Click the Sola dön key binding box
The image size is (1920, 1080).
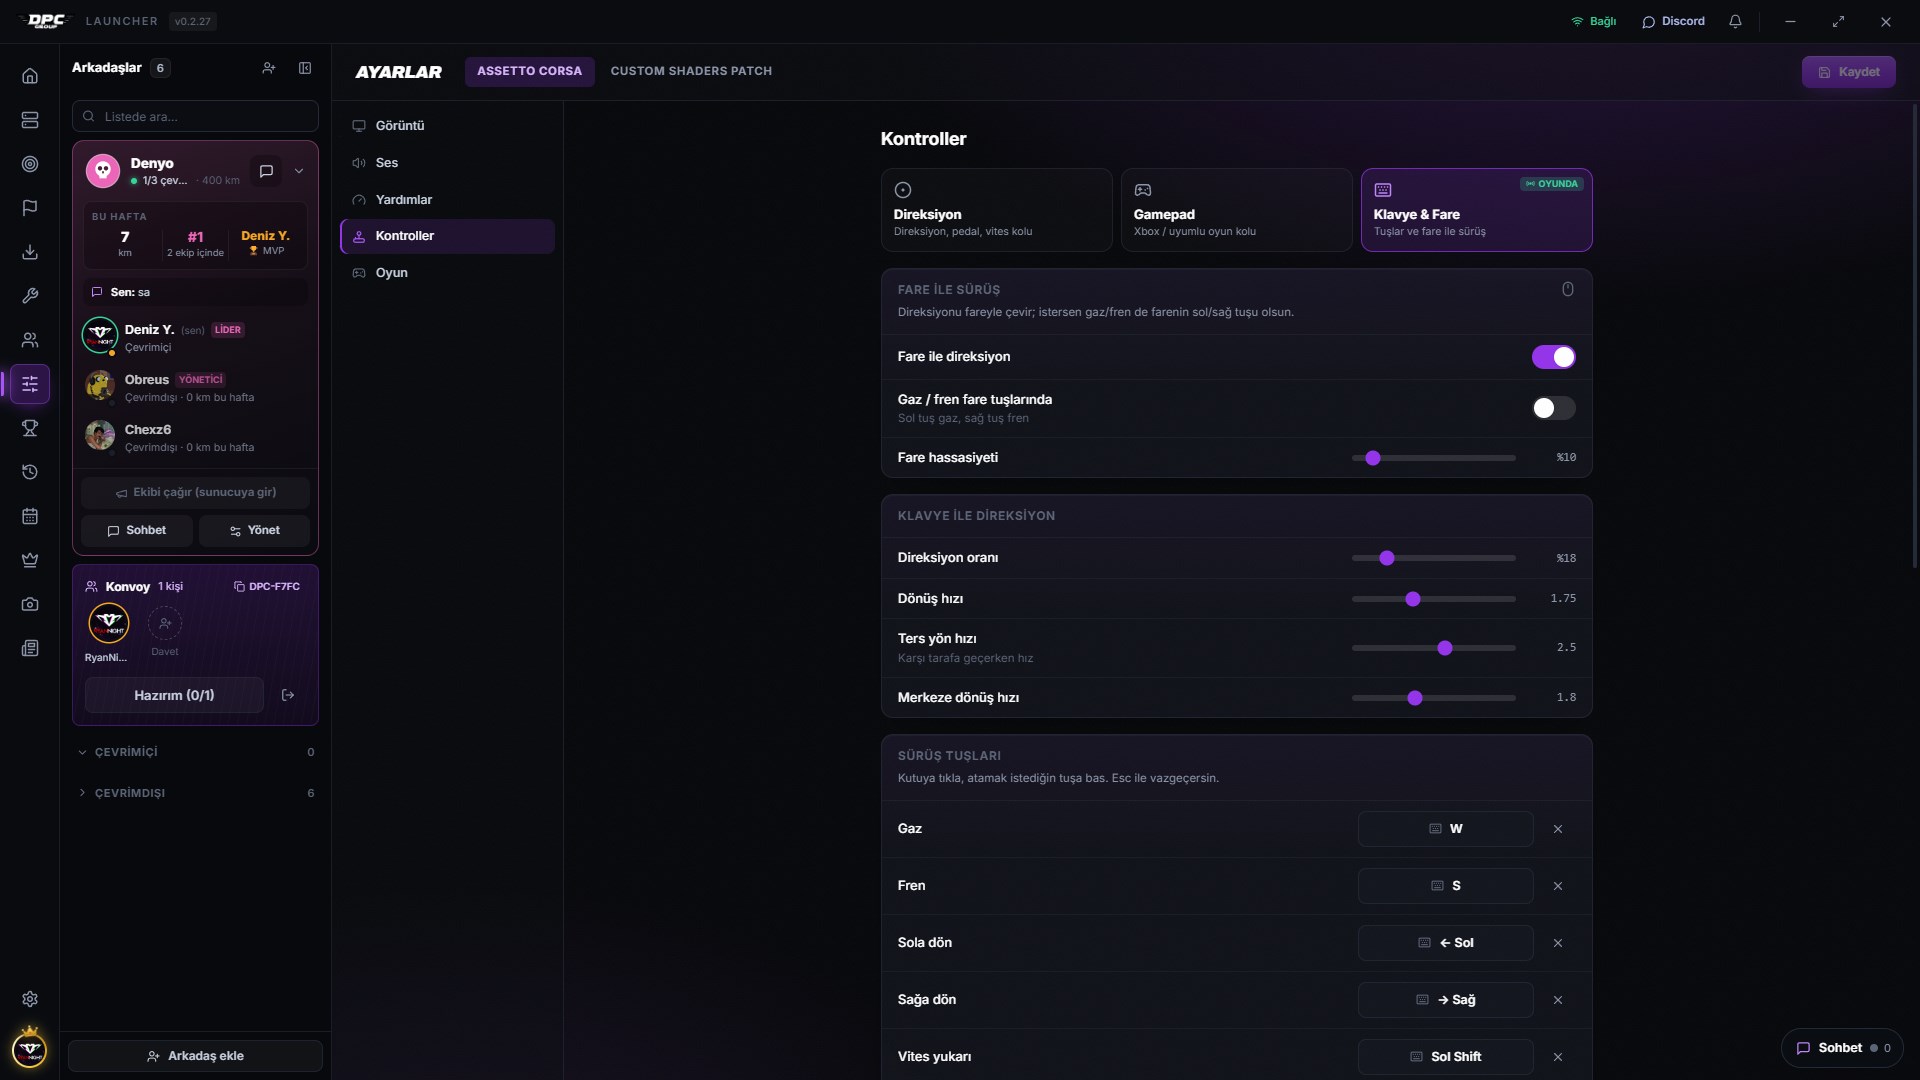tap(1445, 943)
